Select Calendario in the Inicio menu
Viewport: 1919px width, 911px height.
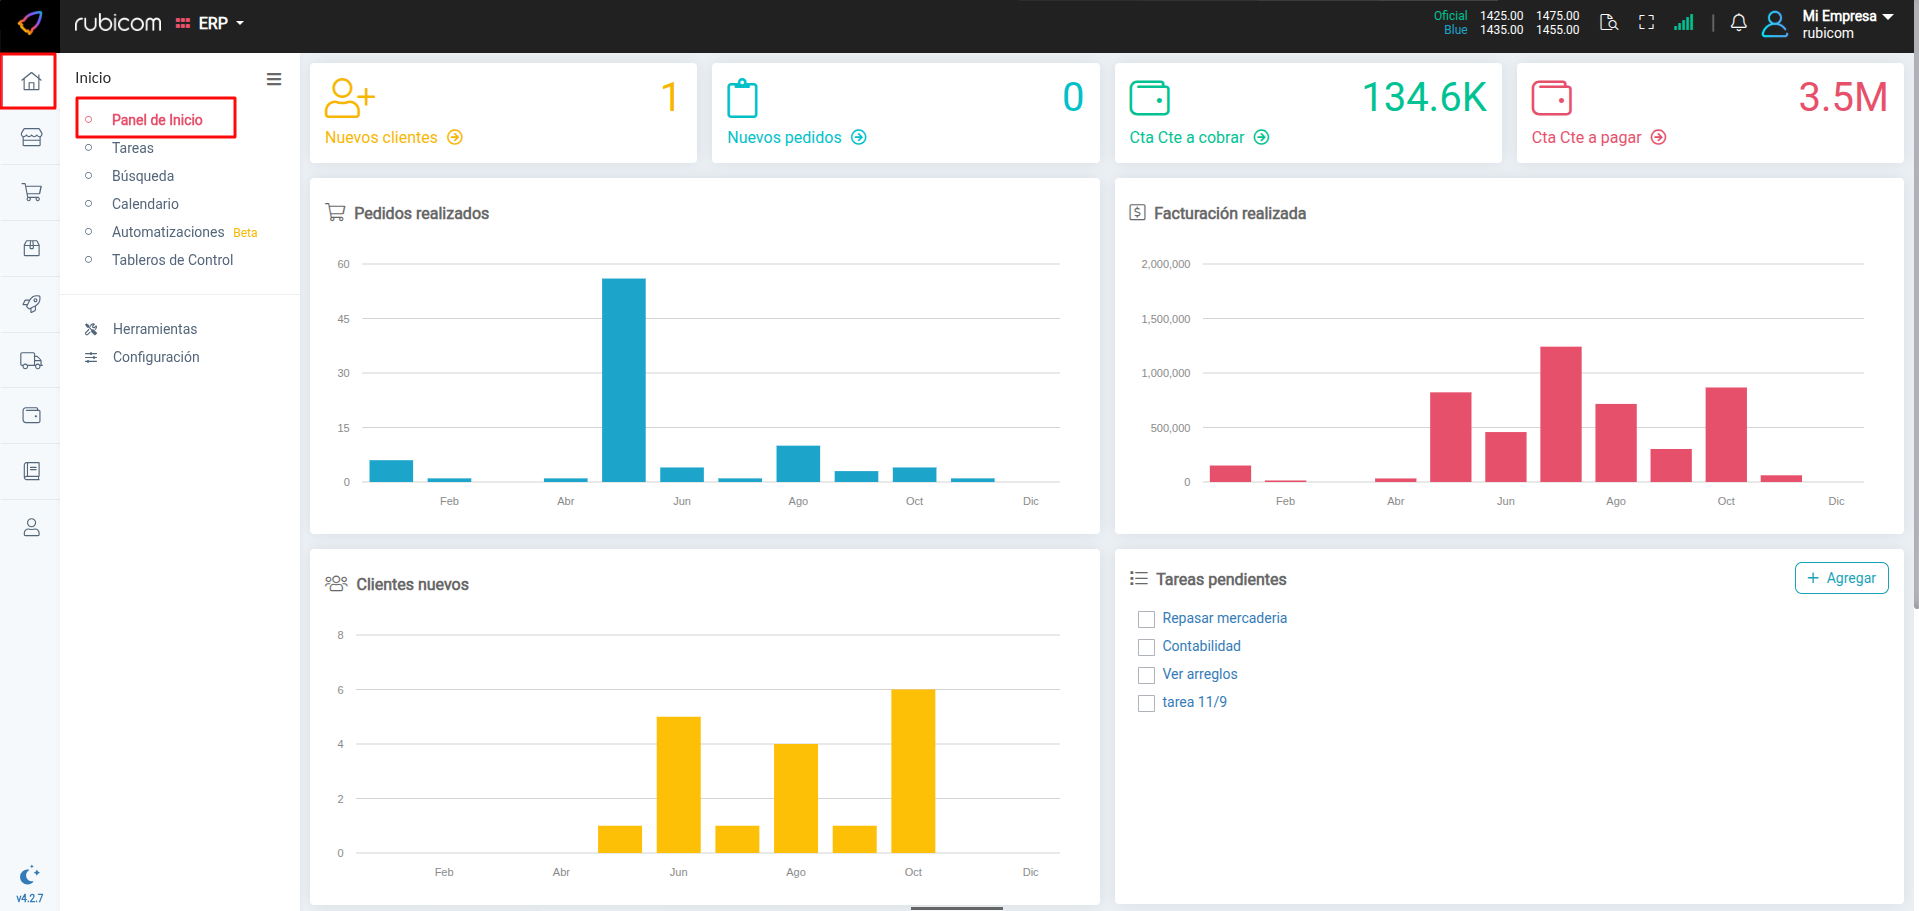tap(145, 204)
